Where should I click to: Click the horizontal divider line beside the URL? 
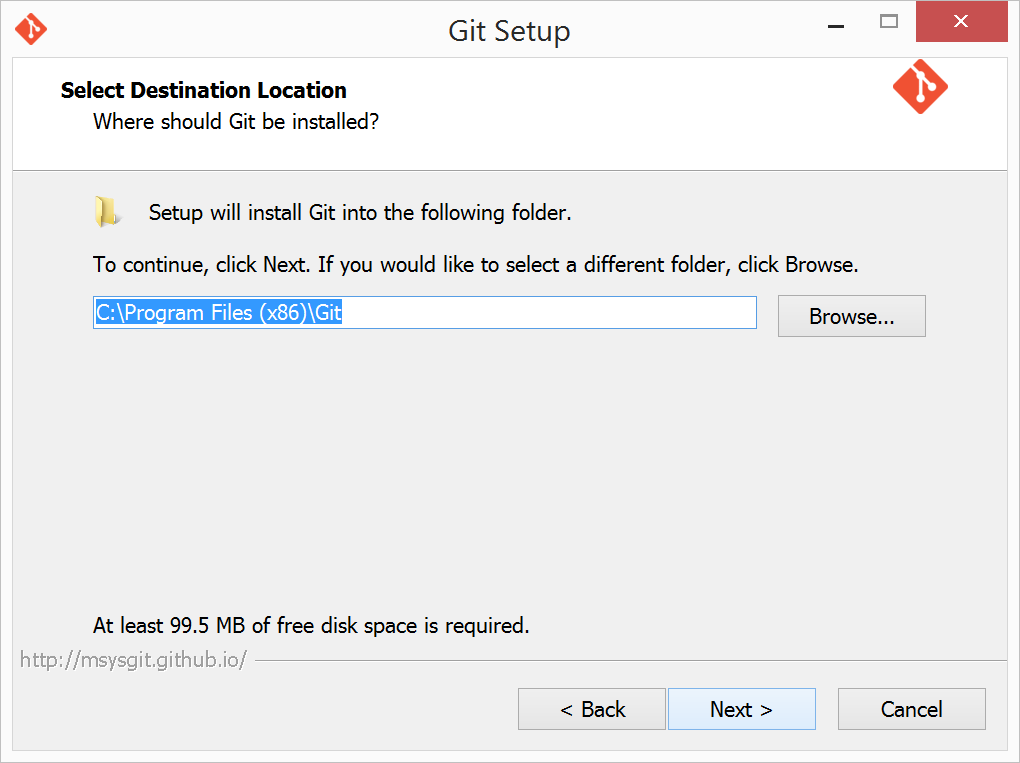tap(631, 661)
